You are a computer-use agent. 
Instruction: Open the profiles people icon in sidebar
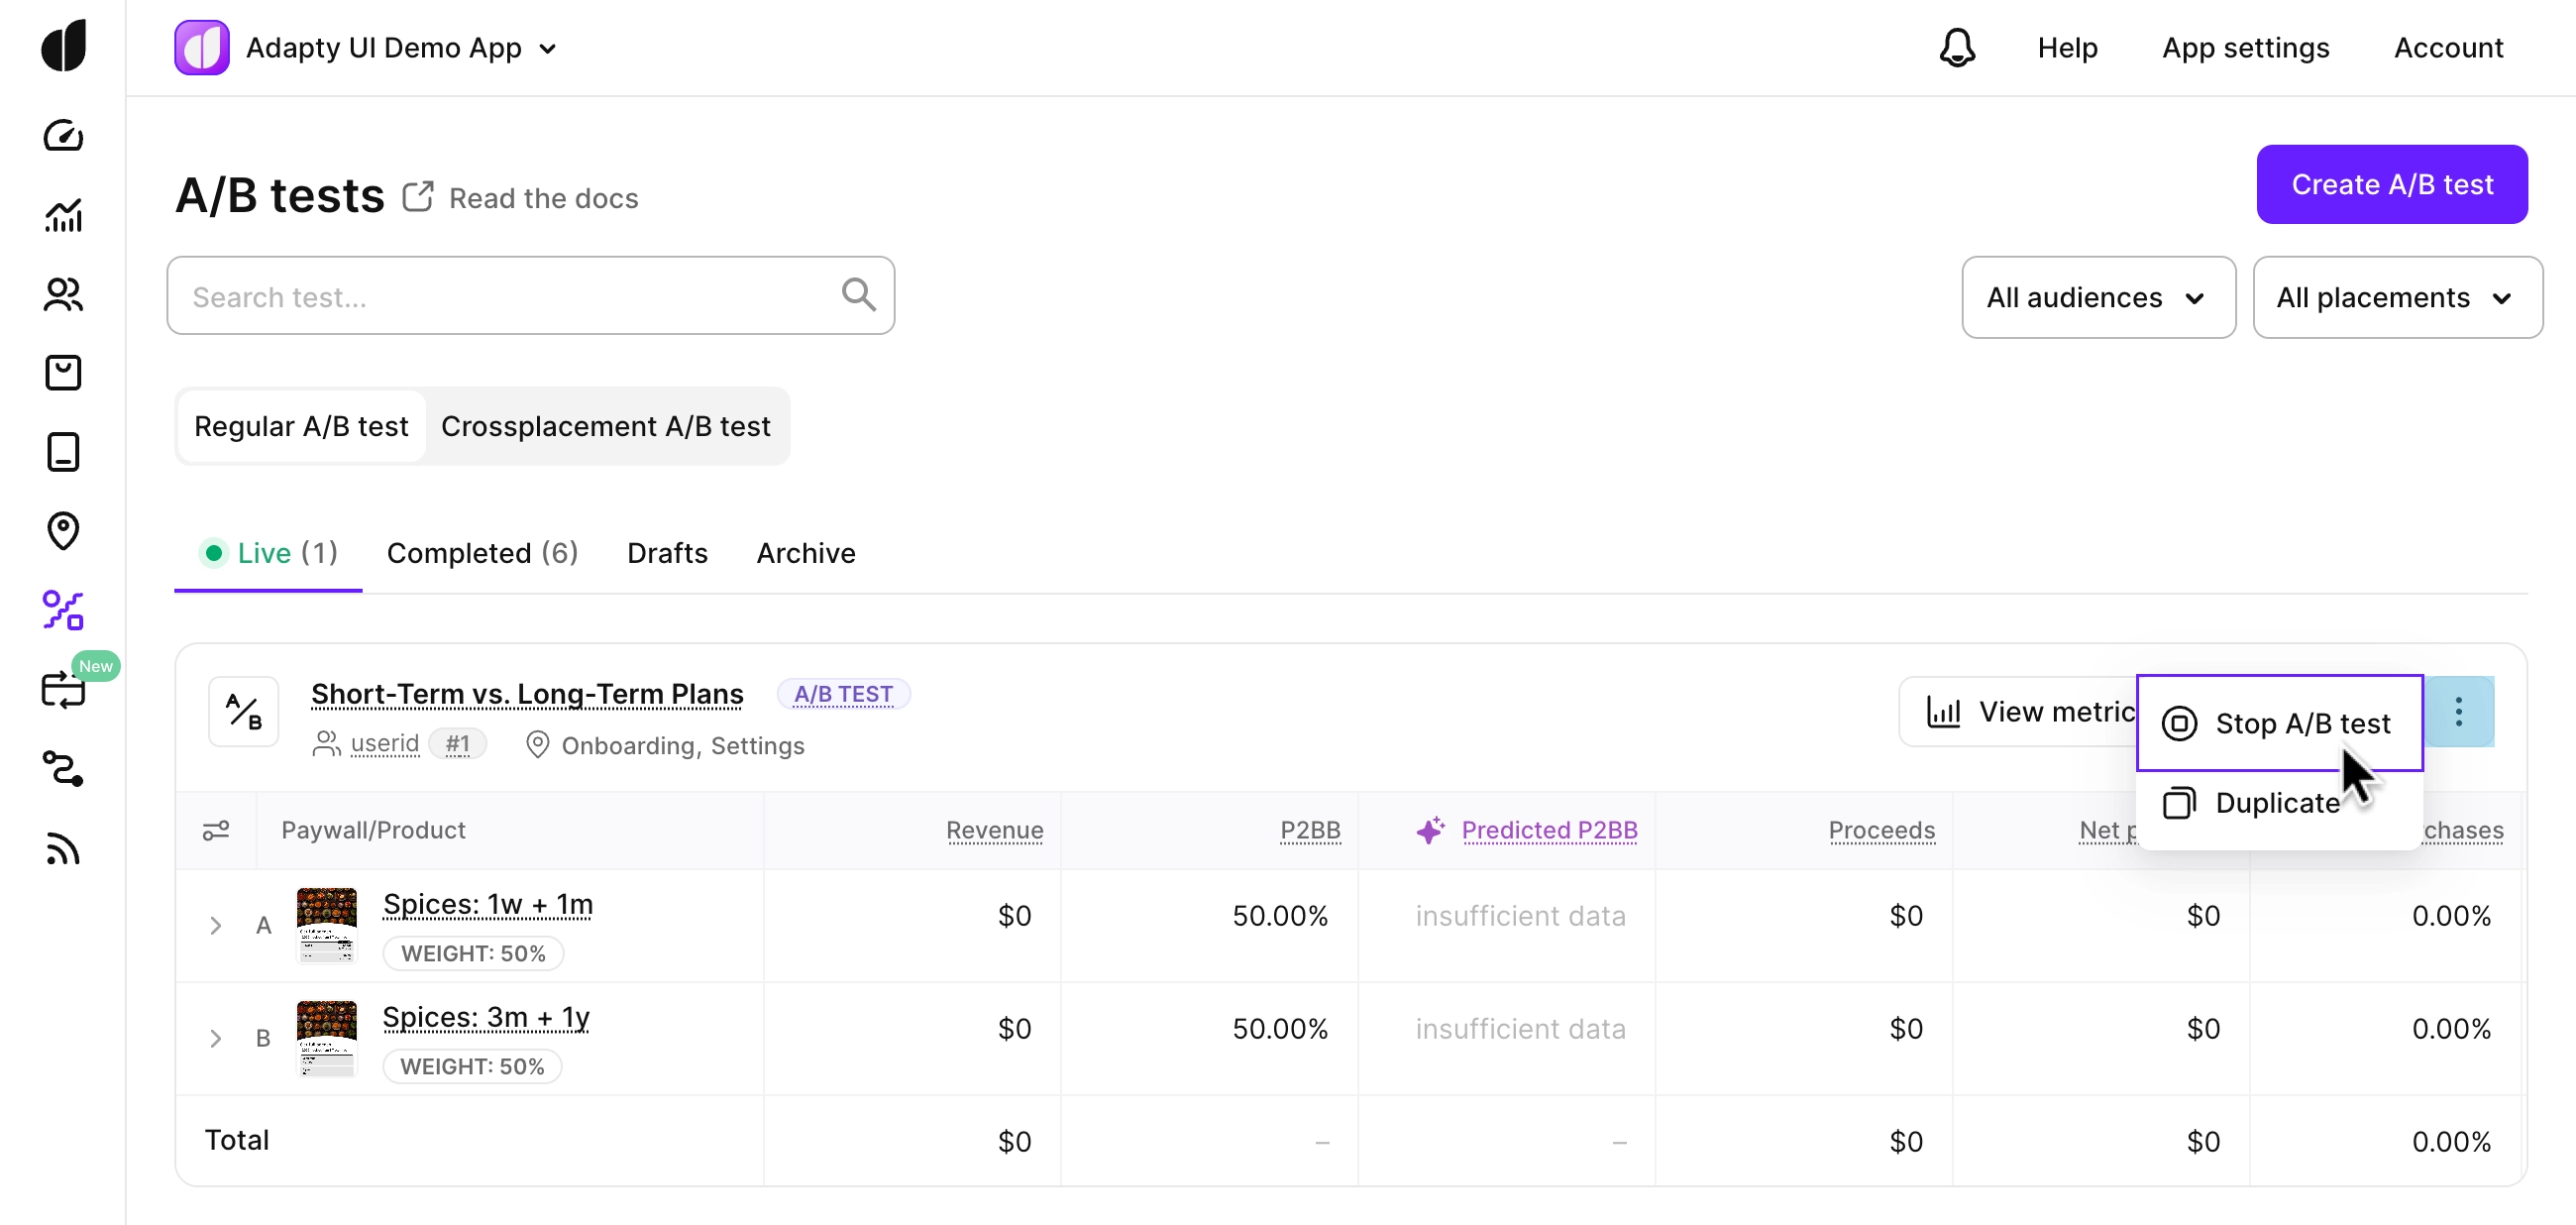pos(63,294)
